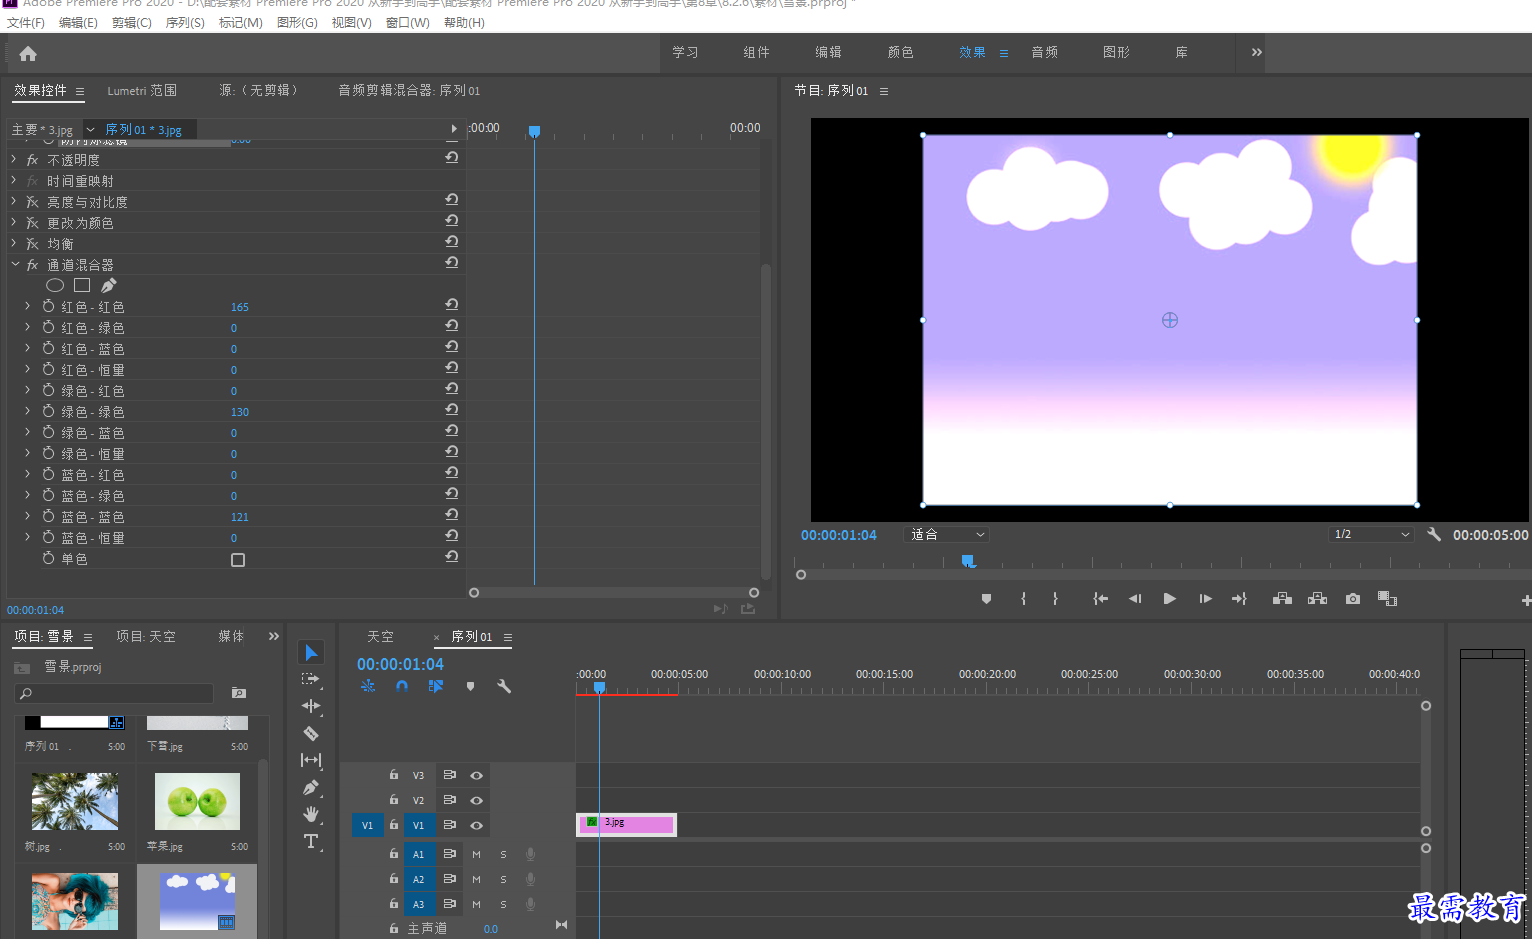Add marker in program monitor

coord(986,598)
